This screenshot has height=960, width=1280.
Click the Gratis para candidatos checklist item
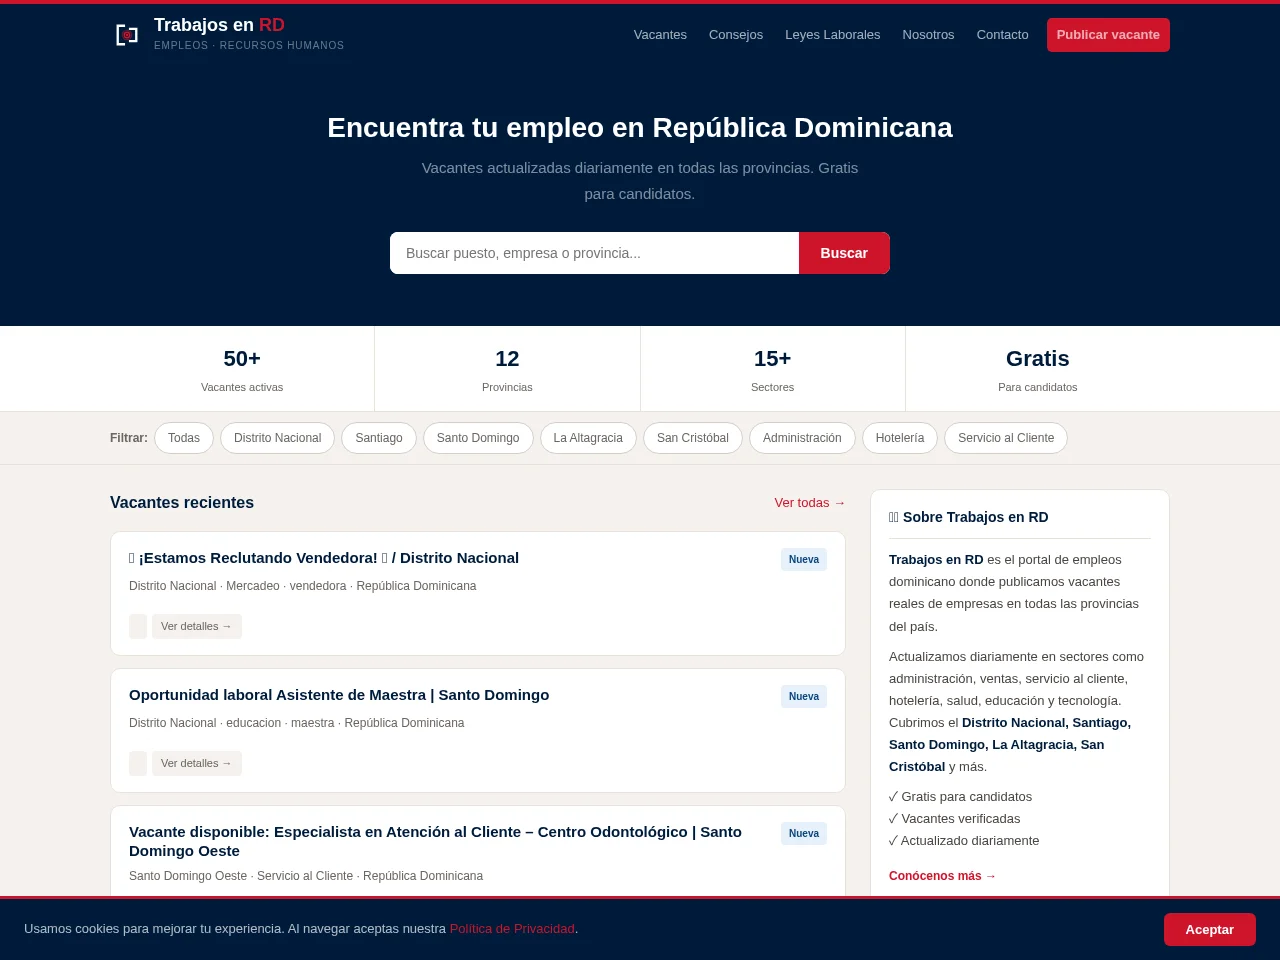click(x=960, y=797)
